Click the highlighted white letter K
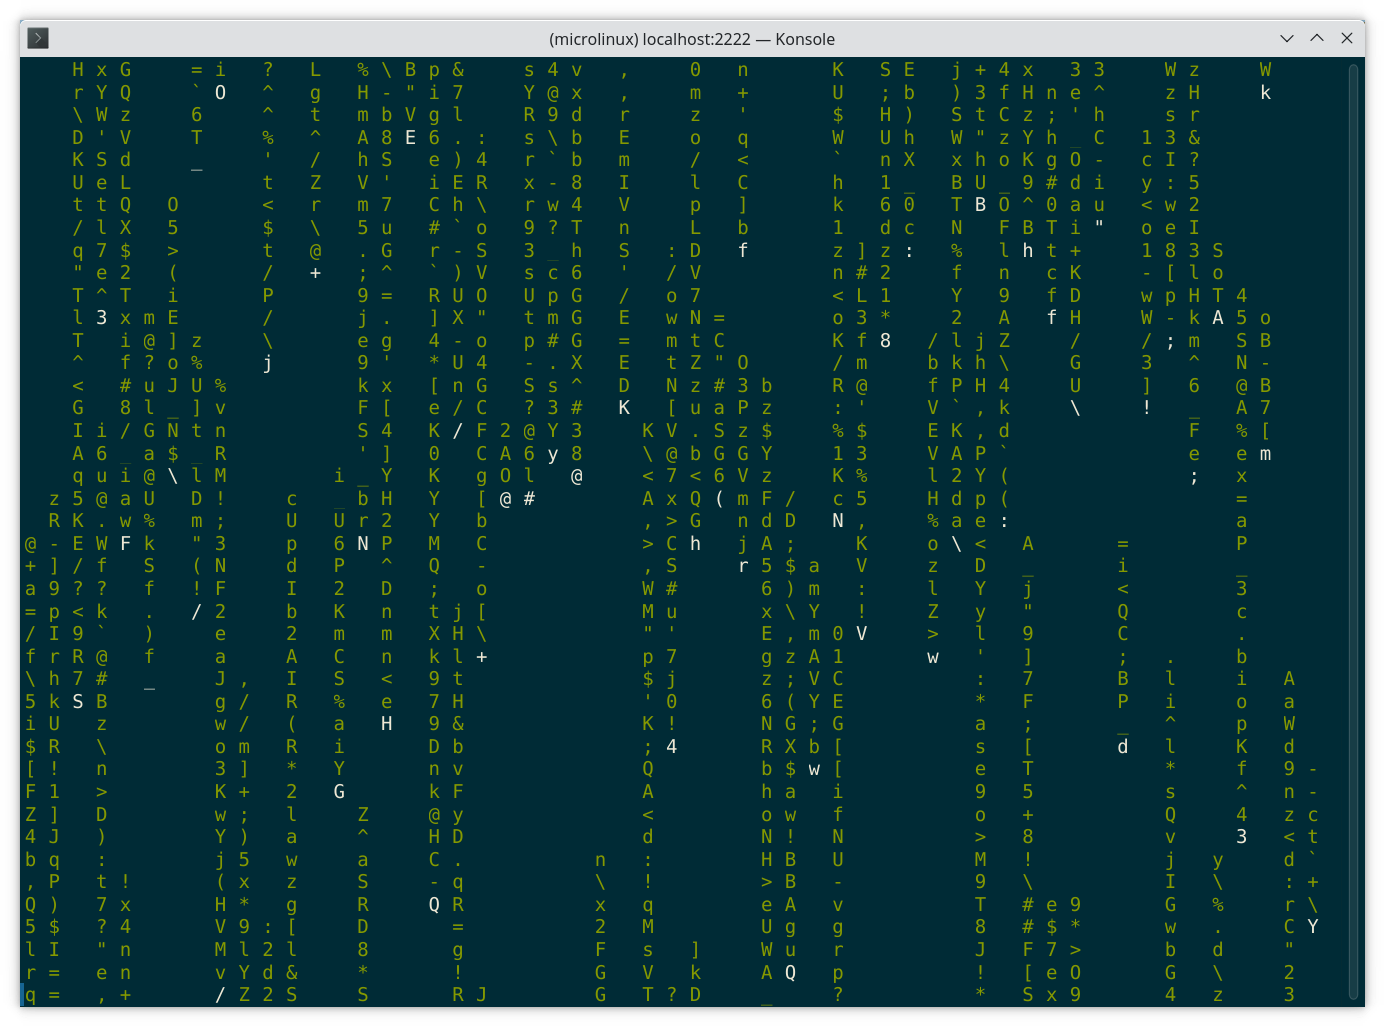1385x1027 pixels. point(624,408)
